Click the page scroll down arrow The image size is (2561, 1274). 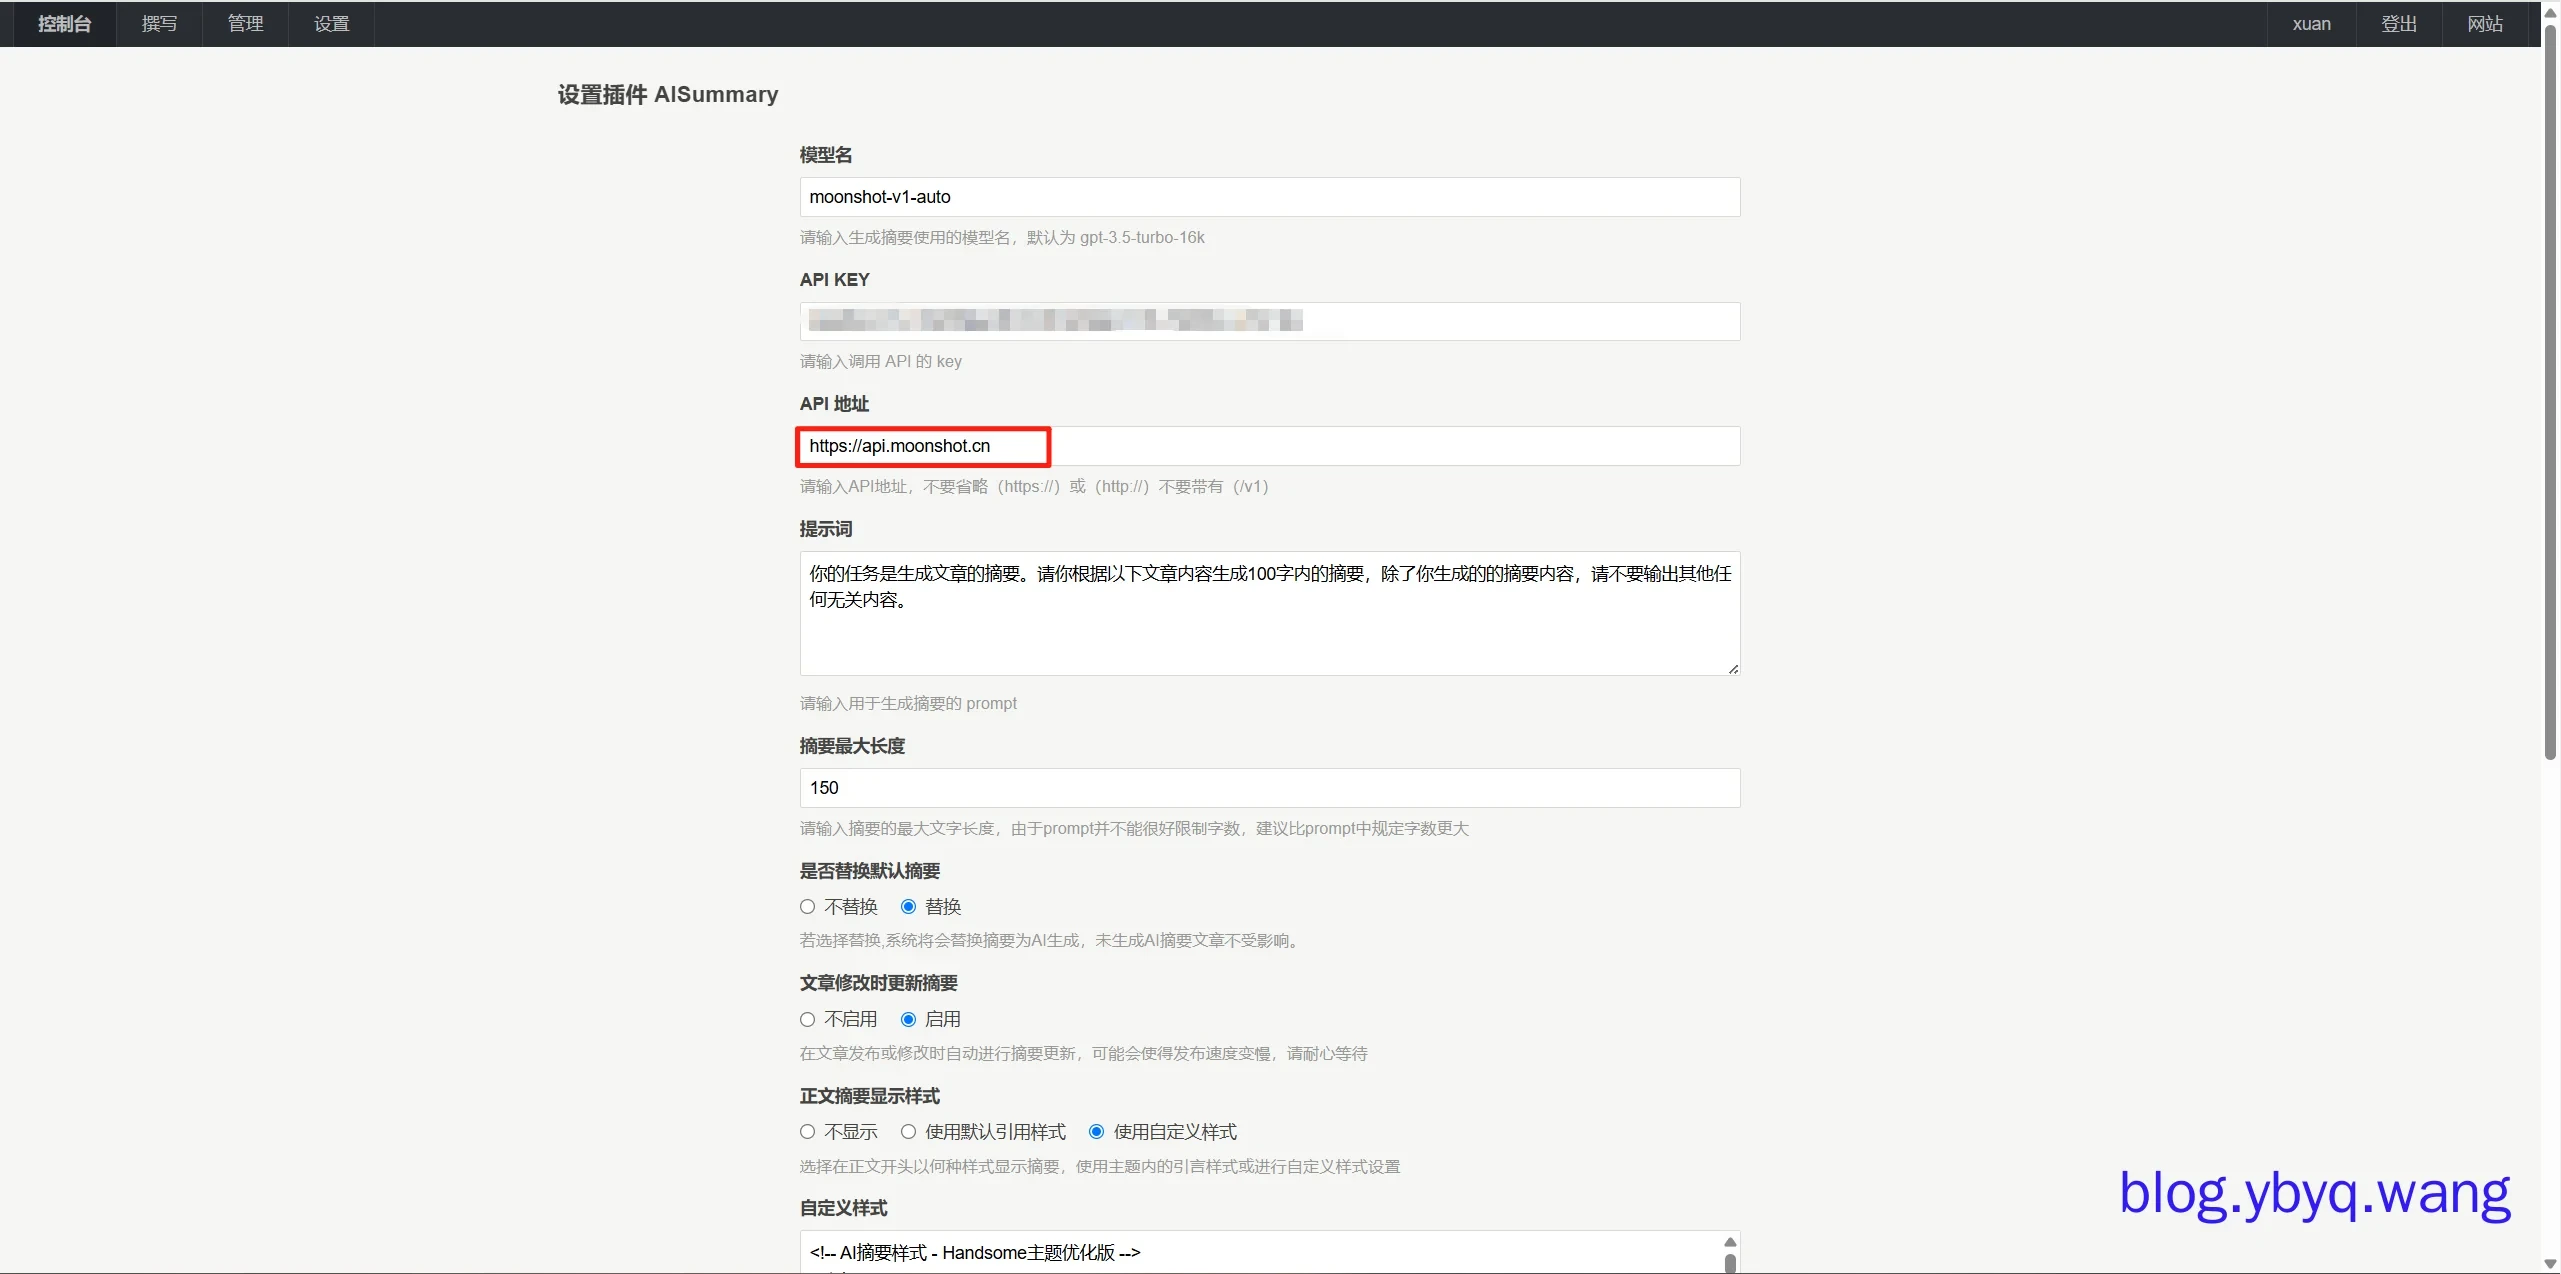click(x=2550, y=1264)
